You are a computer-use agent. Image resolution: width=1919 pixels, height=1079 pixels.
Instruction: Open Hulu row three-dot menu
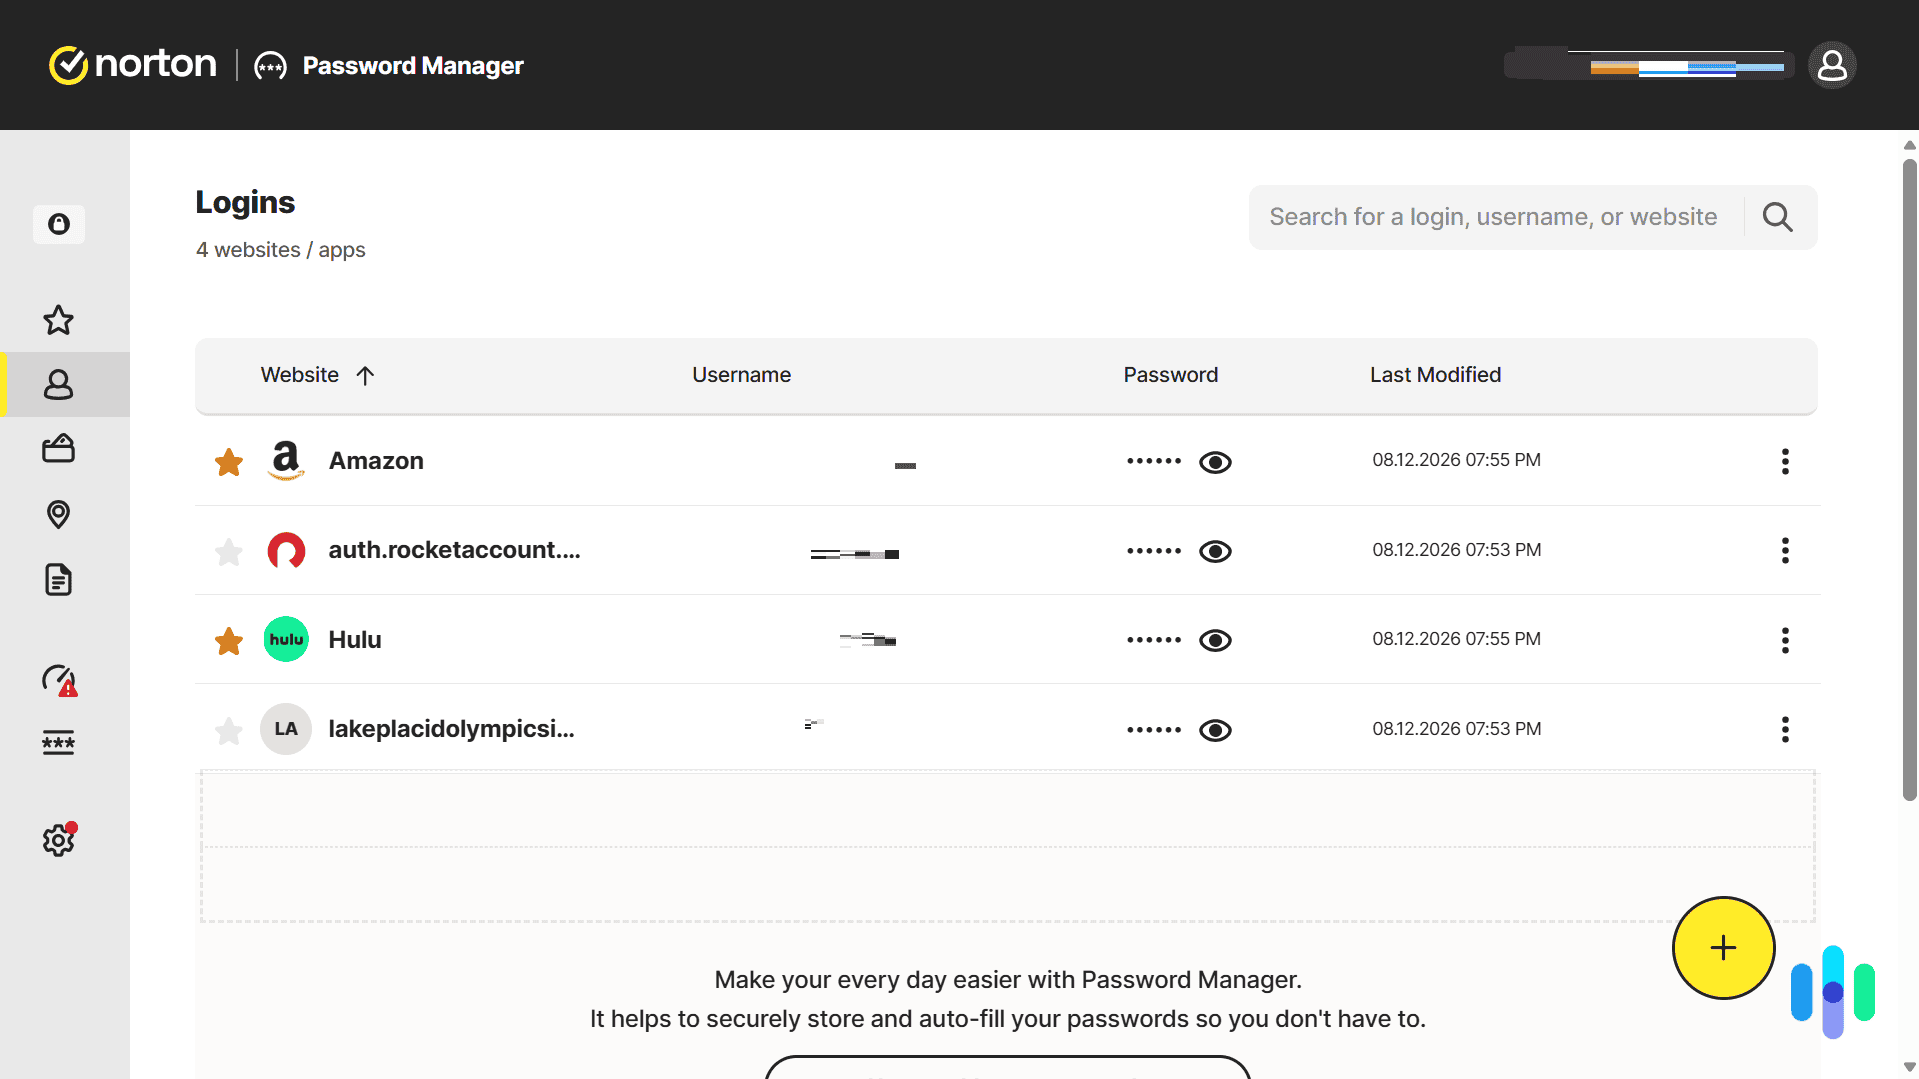click(1785, 640)
